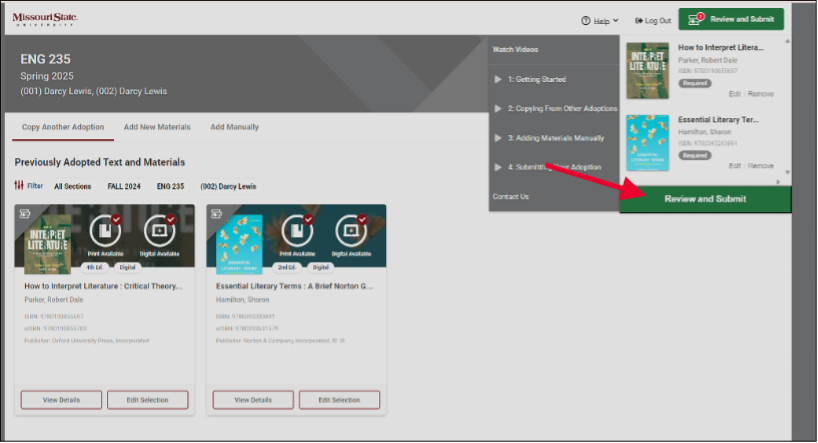Click the Log Out link
The width and height of the screenshot is (818, 443).
tap(653, 20)
